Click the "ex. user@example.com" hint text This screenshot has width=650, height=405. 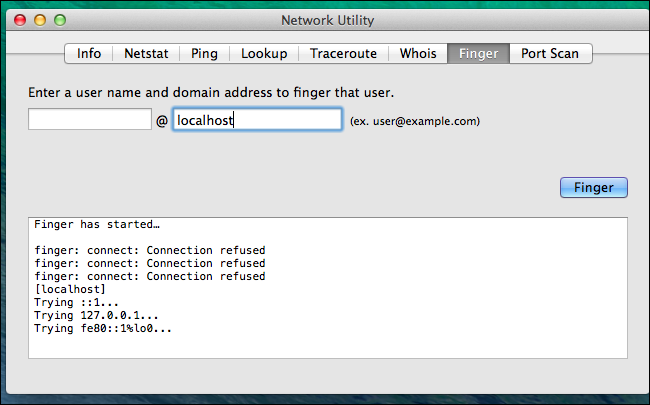point(415,121)
